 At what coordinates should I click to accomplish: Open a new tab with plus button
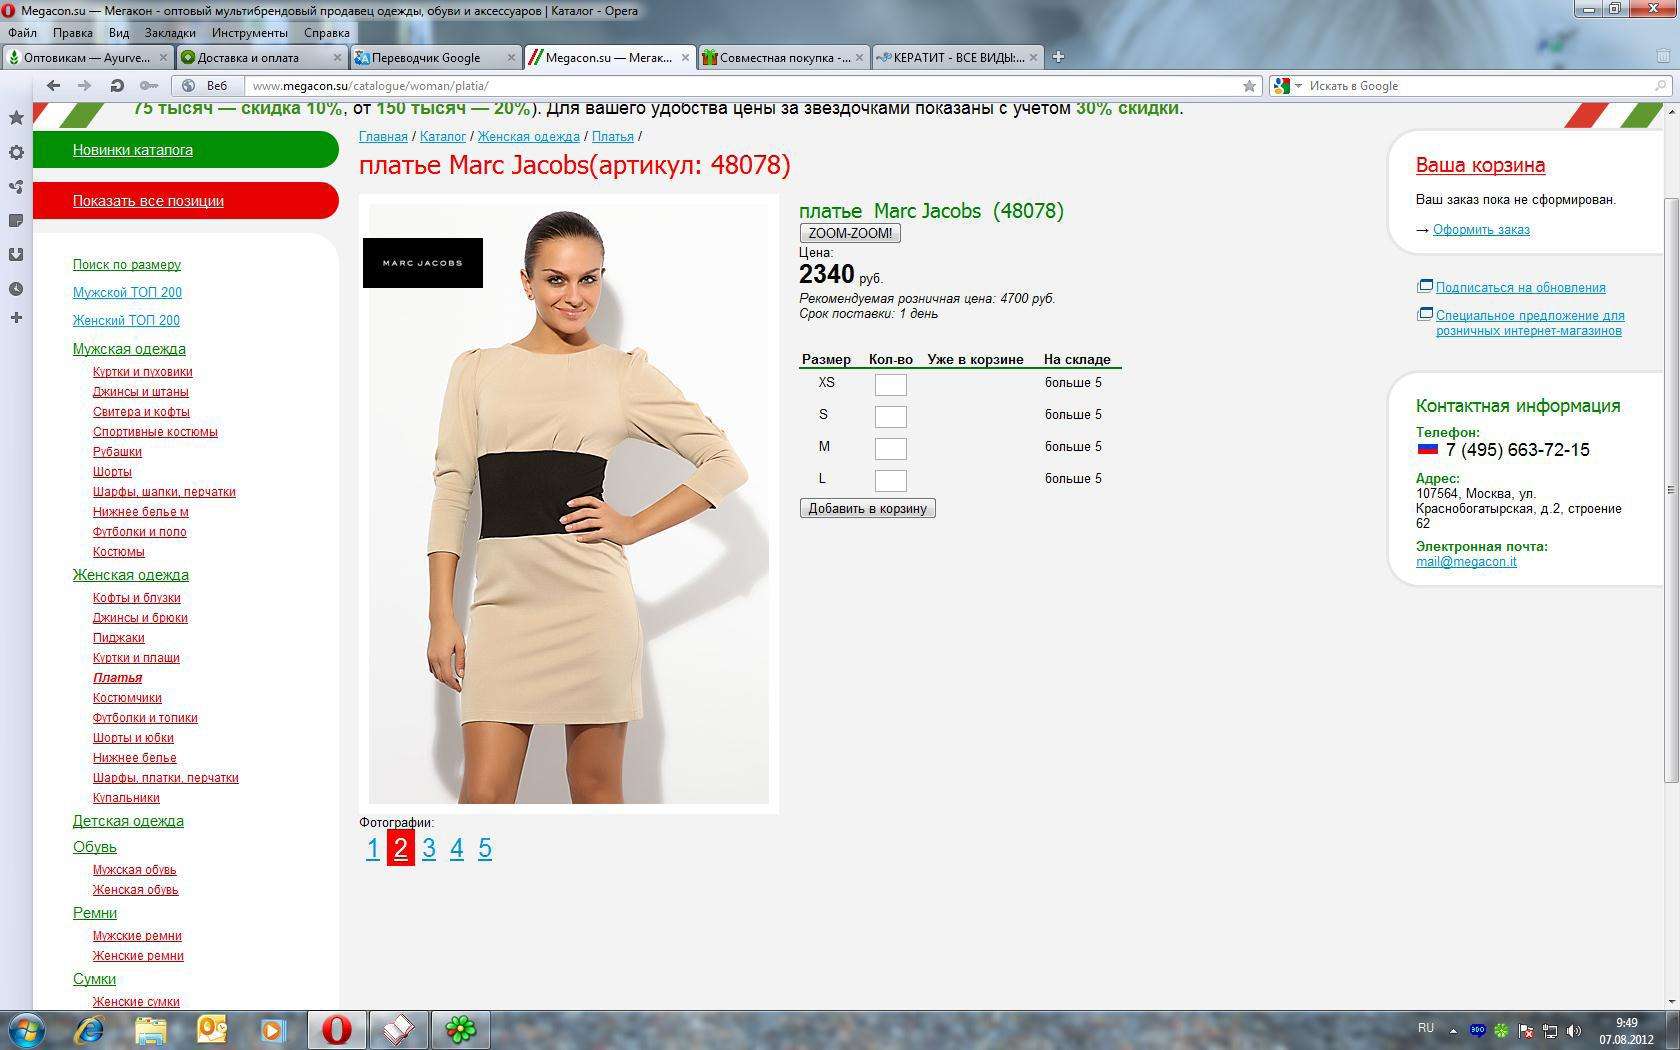click(1058, 57)
